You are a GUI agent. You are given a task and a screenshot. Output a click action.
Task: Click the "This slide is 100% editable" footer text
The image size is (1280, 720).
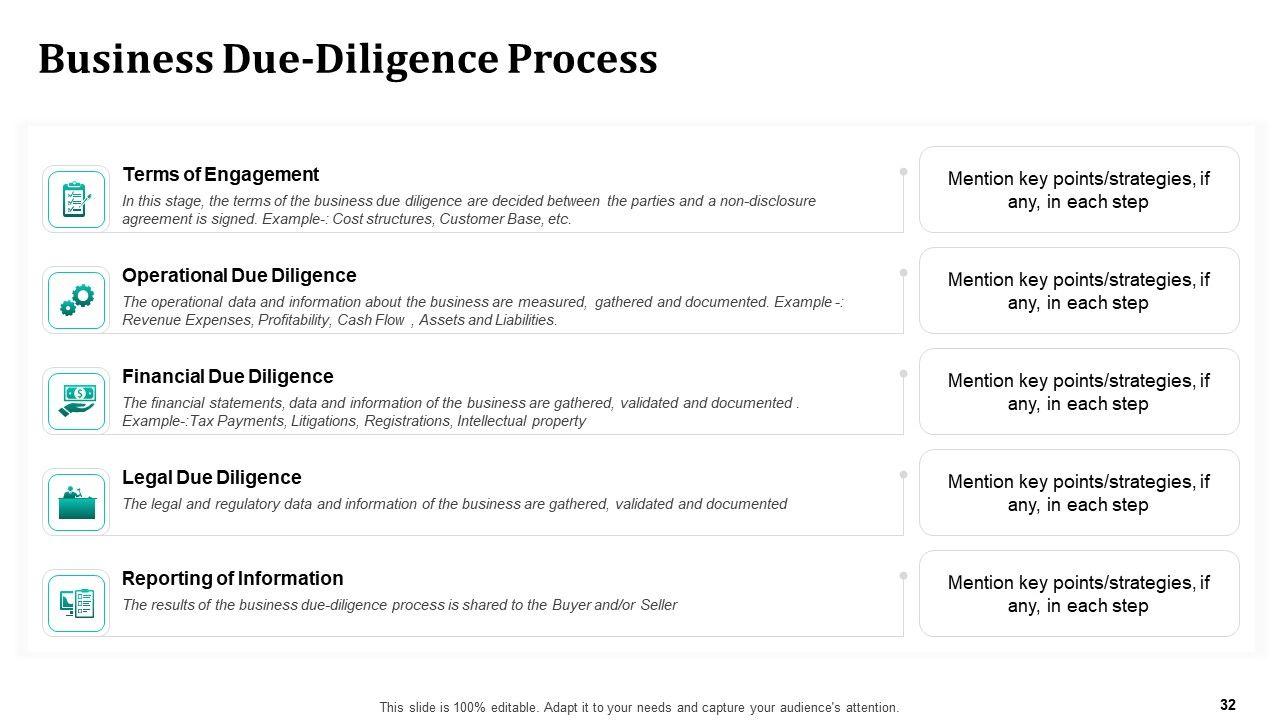click(639, 707)
